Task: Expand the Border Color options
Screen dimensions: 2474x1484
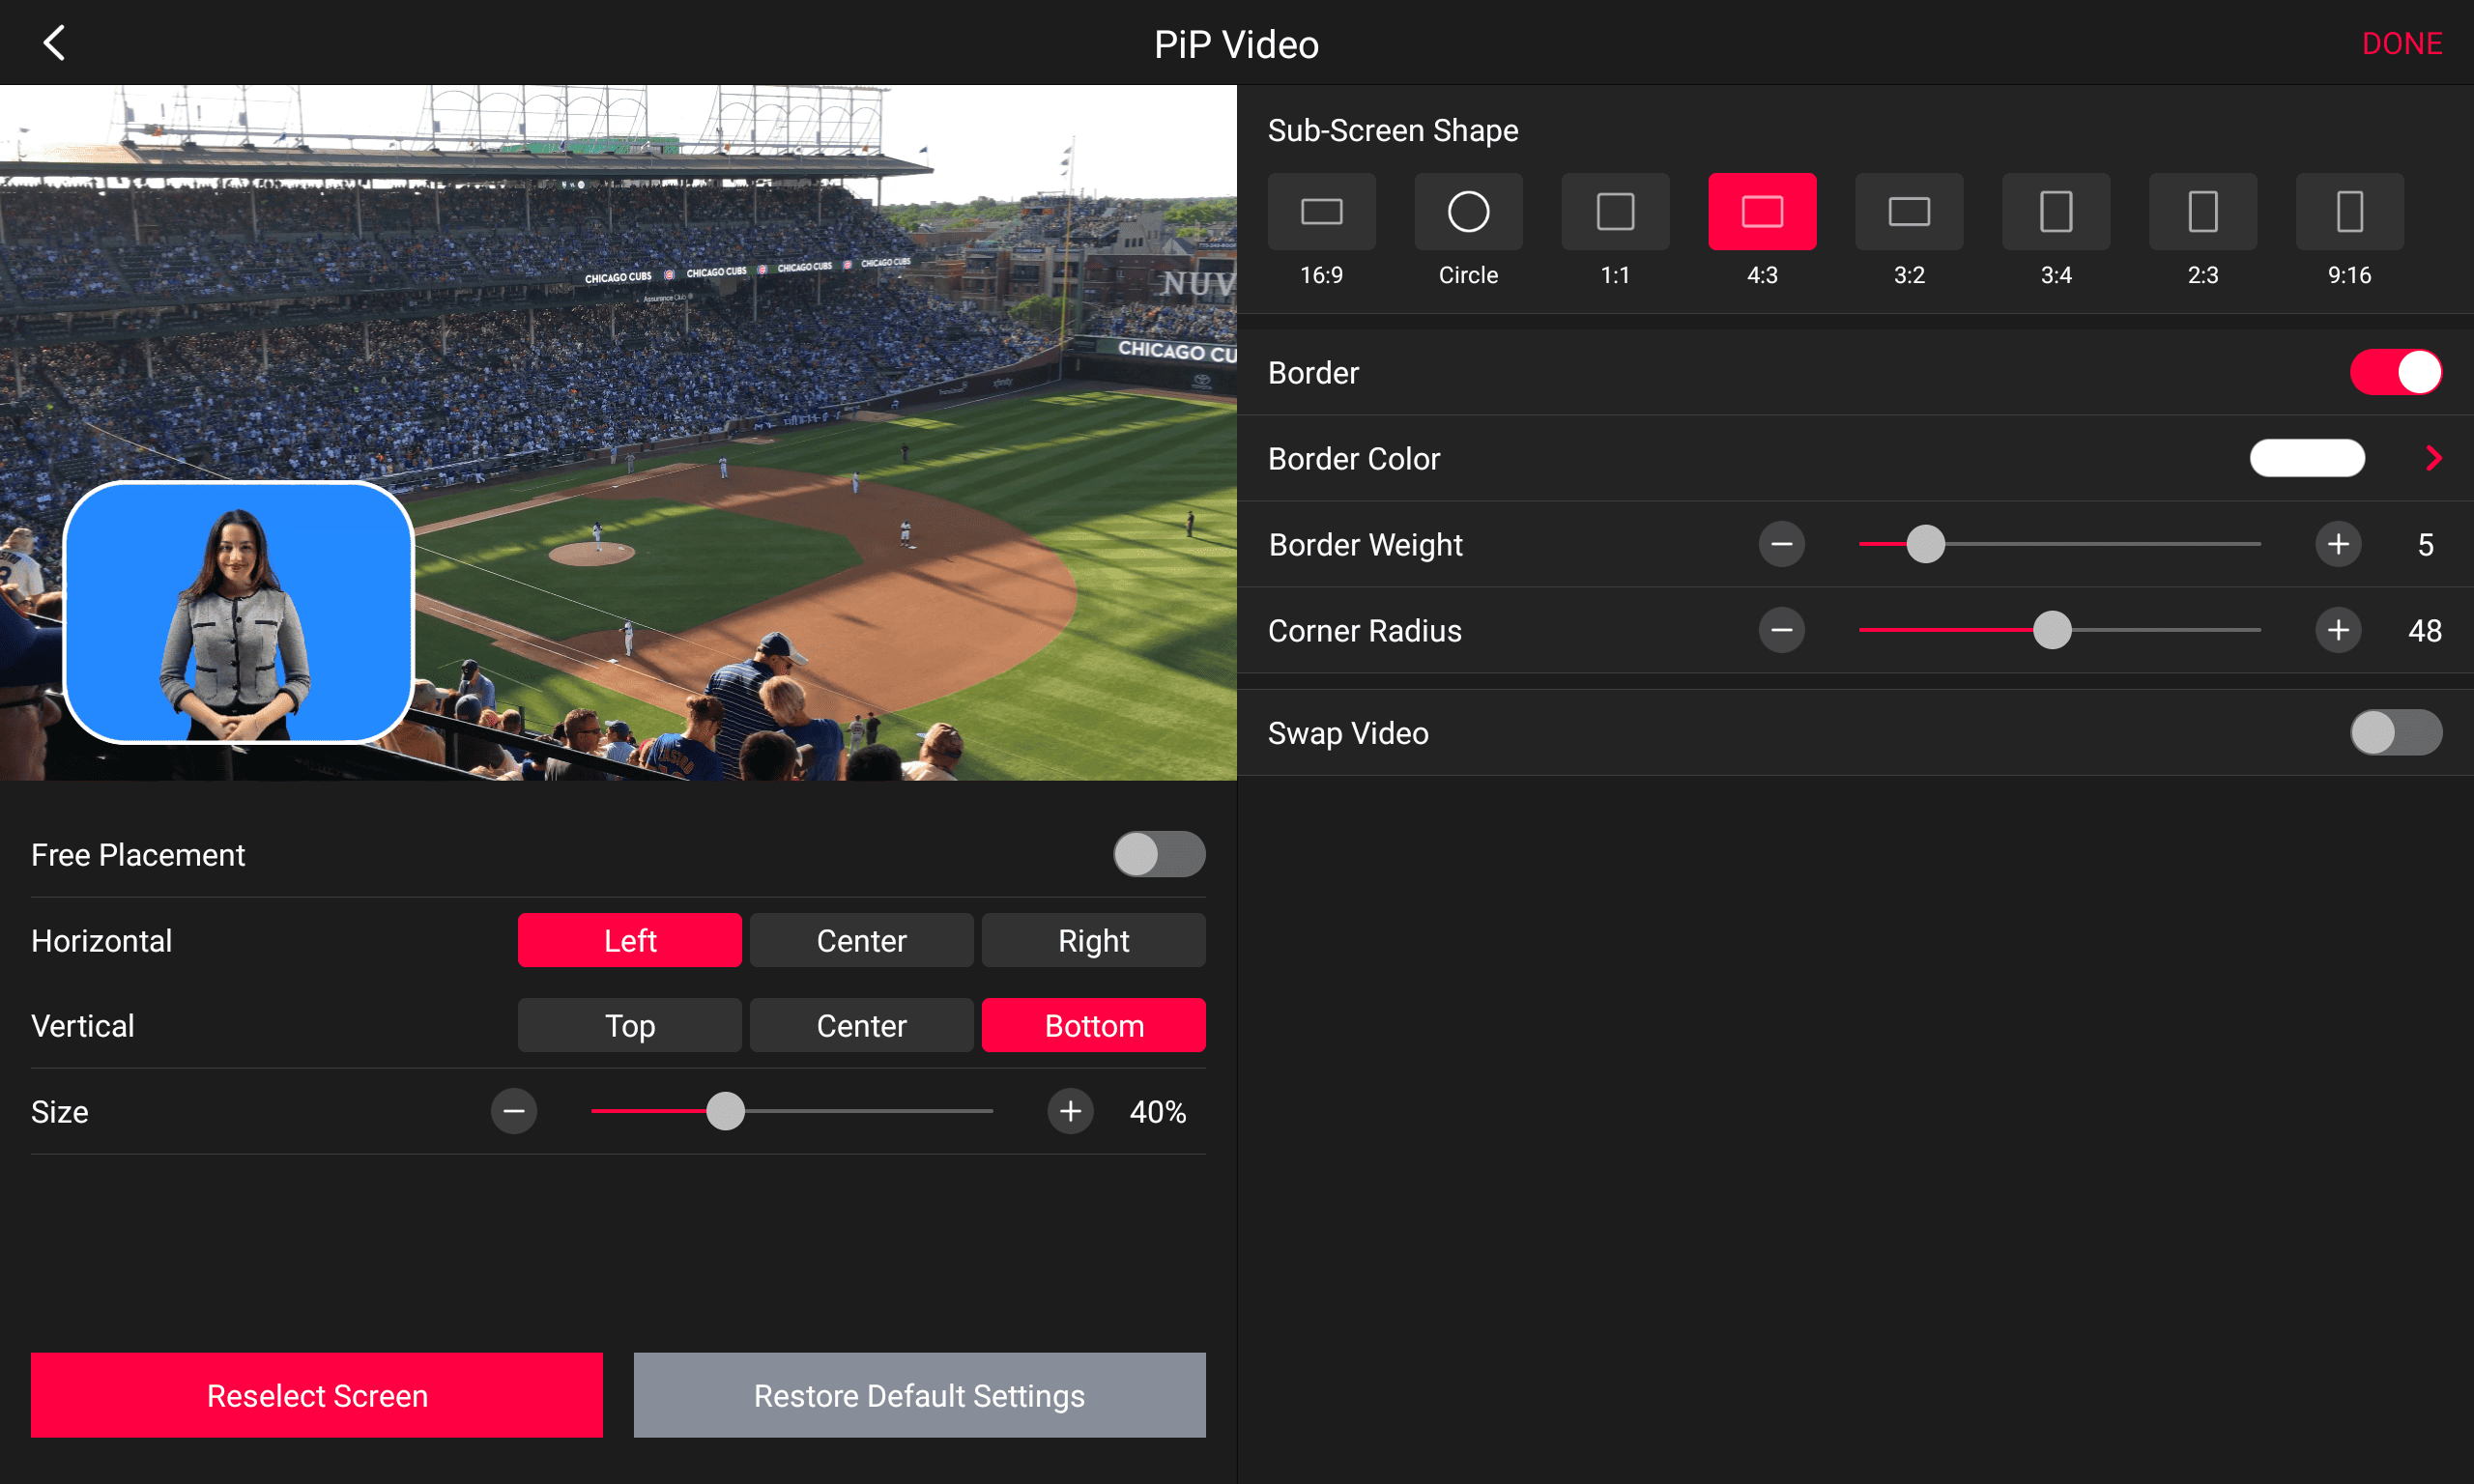Action: [x=2432, y=458]
